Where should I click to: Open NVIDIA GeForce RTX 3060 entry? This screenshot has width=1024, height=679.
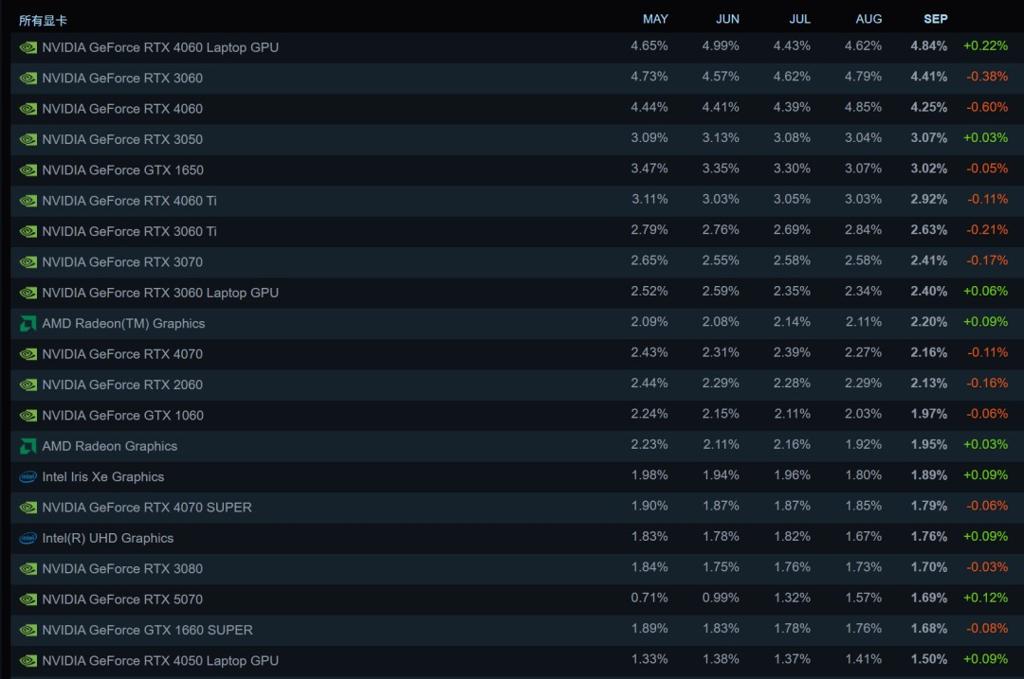coord(122,78)
